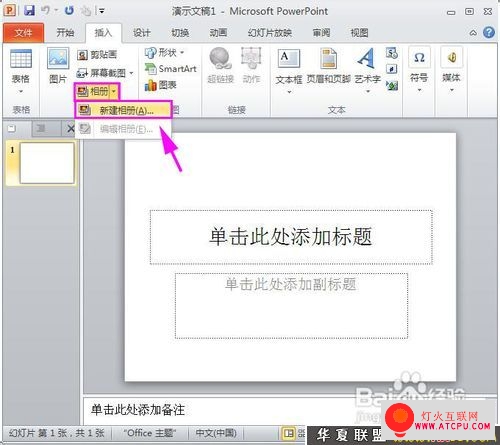Viewport: 500px width, 445px height.
Task: Open the 形状 (Shapes) gallery
Action: coord(164,52)
